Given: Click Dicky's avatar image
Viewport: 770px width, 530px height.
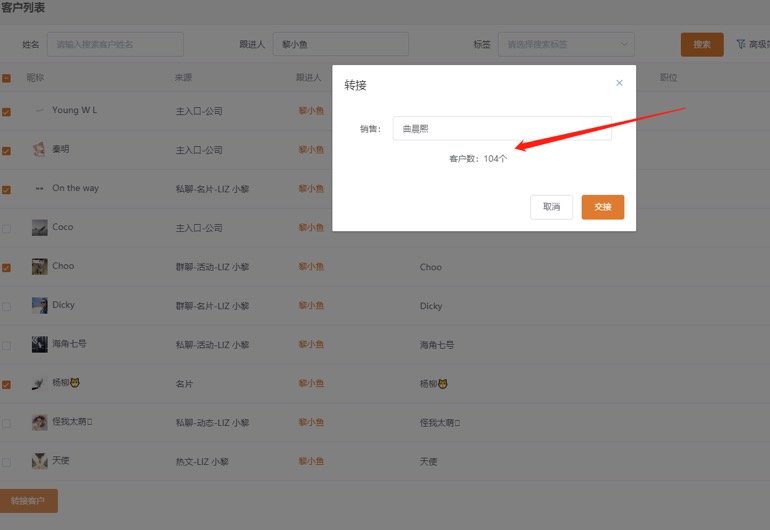Looking at the screenshot, I should click(39, 306).
